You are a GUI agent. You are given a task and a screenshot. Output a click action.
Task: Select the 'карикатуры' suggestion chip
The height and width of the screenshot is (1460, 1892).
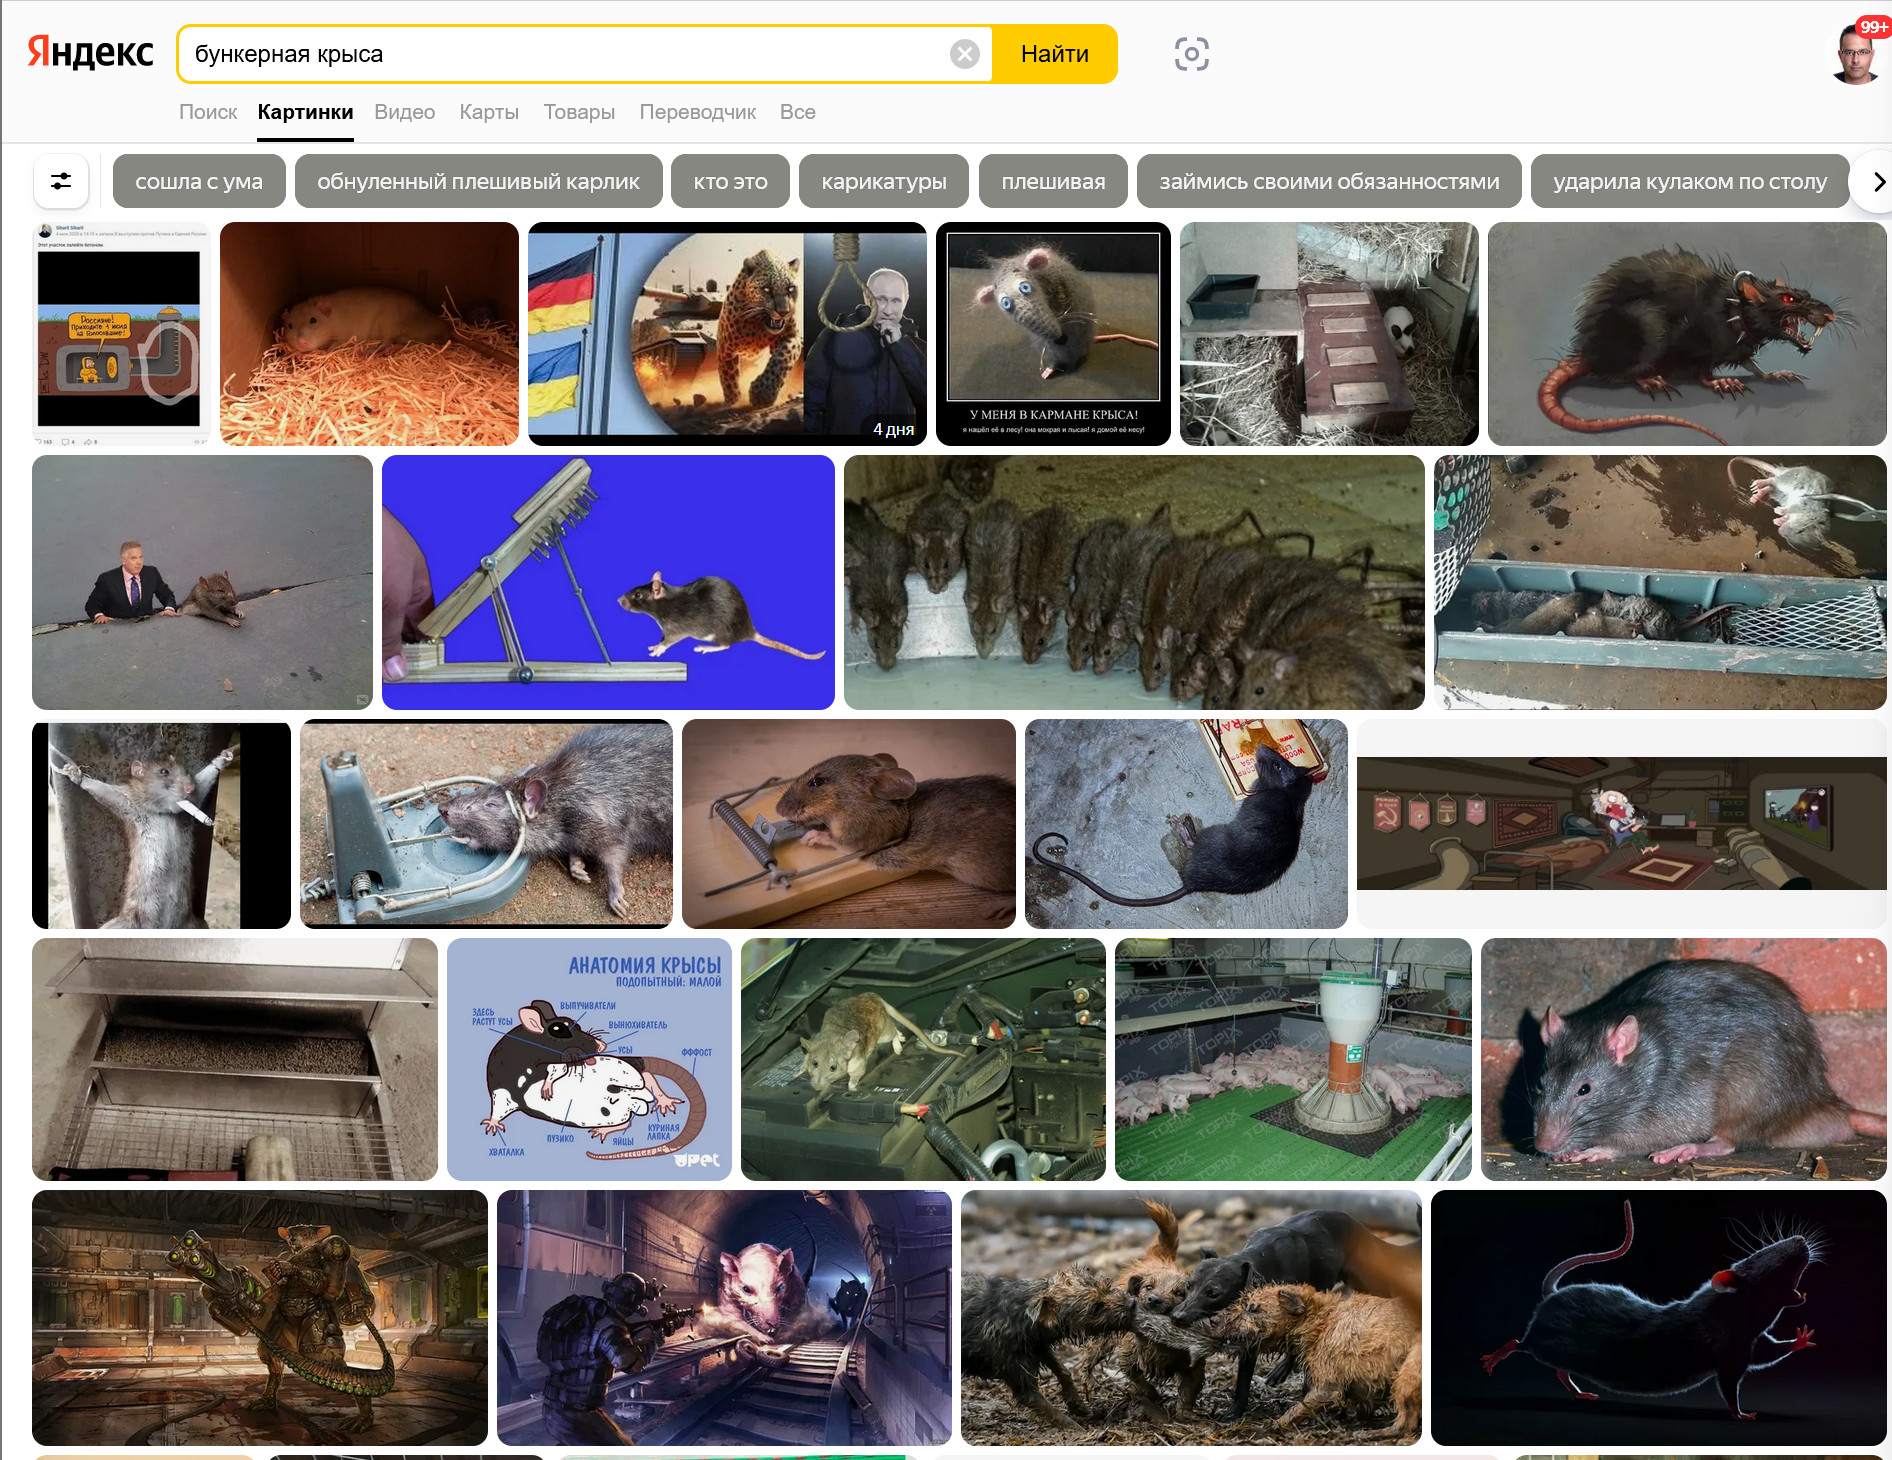point(883,181)
